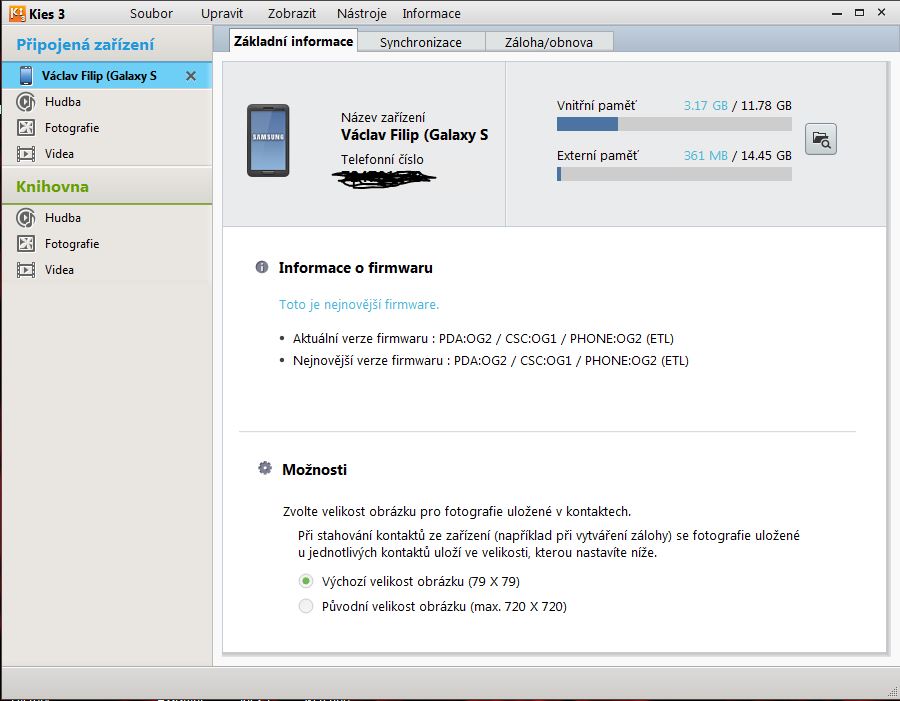Open the Upravit menu
Screen dimensions: 900x701
click(222, 14)
